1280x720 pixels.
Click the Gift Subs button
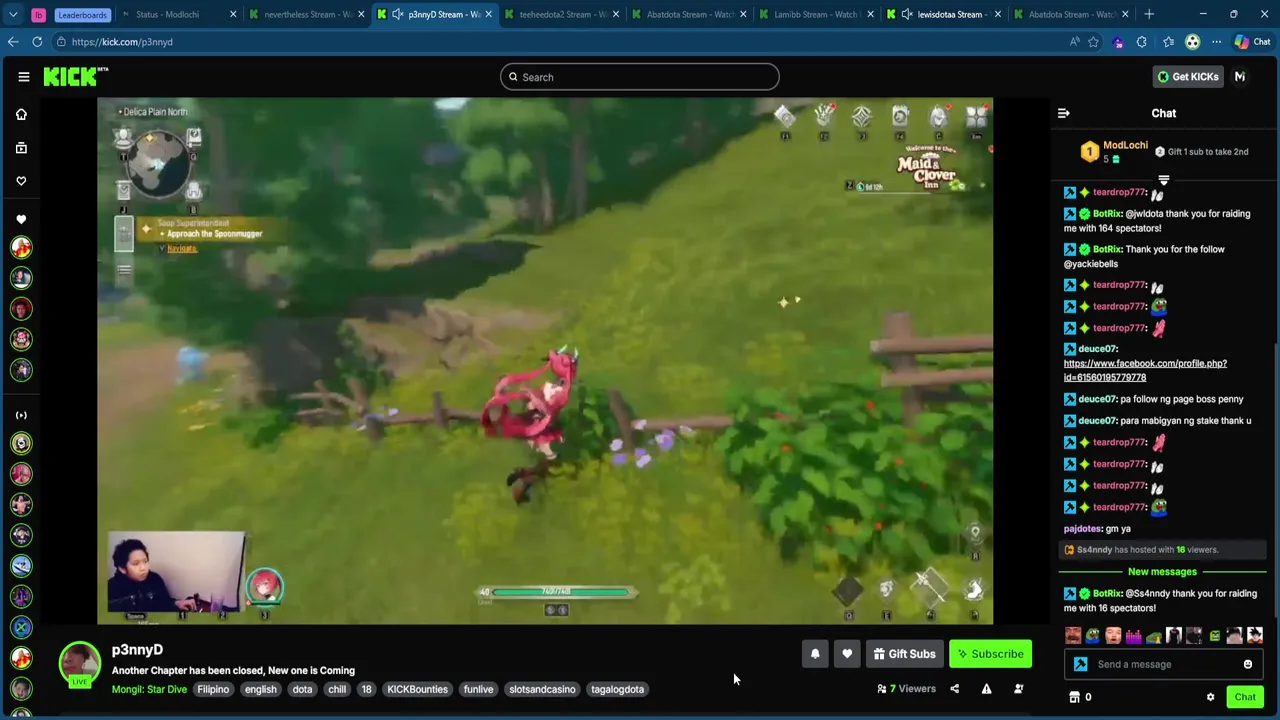(904, 654)
